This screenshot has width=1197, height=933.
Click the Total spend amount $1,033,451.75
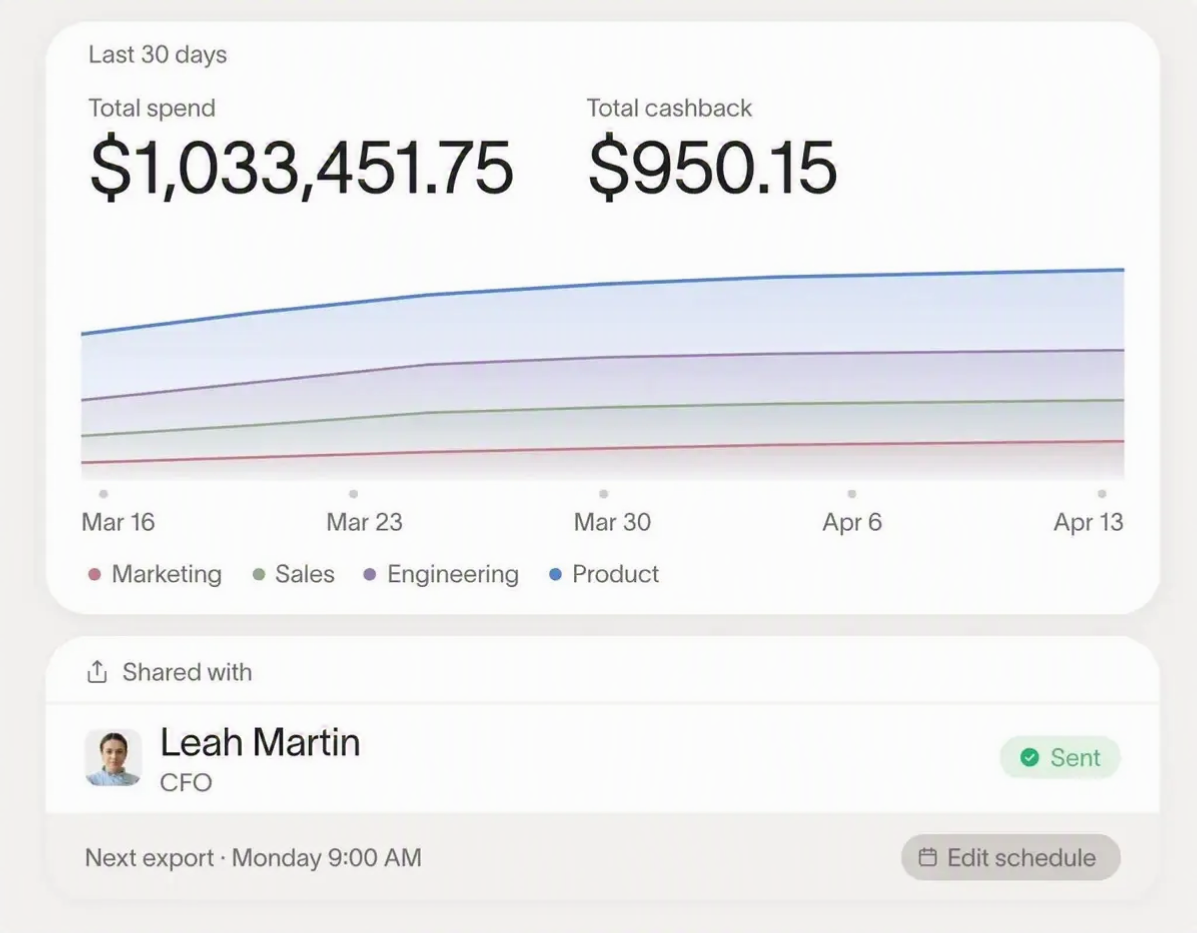(302, 167)
